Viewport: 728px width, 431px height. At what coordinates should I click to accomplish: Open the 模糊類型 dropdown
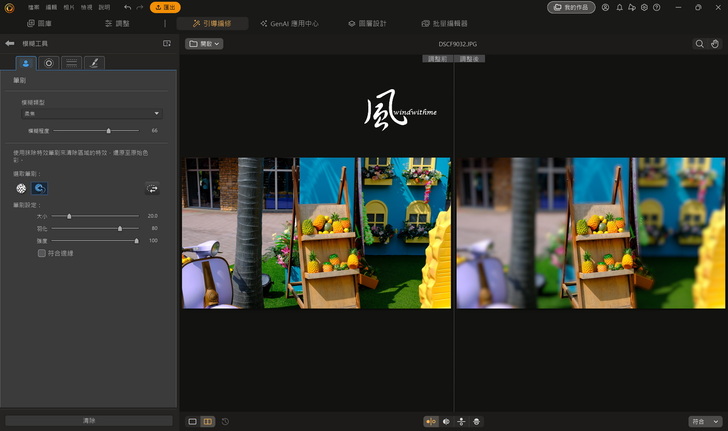pos(91,114)
